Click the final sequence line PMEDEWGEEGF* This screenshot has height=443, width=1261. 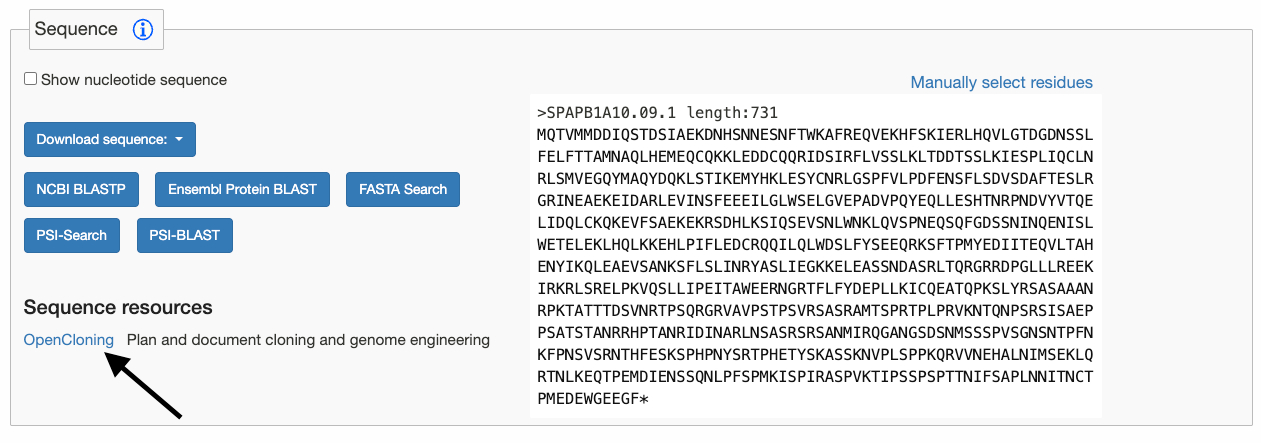[593, 399]
